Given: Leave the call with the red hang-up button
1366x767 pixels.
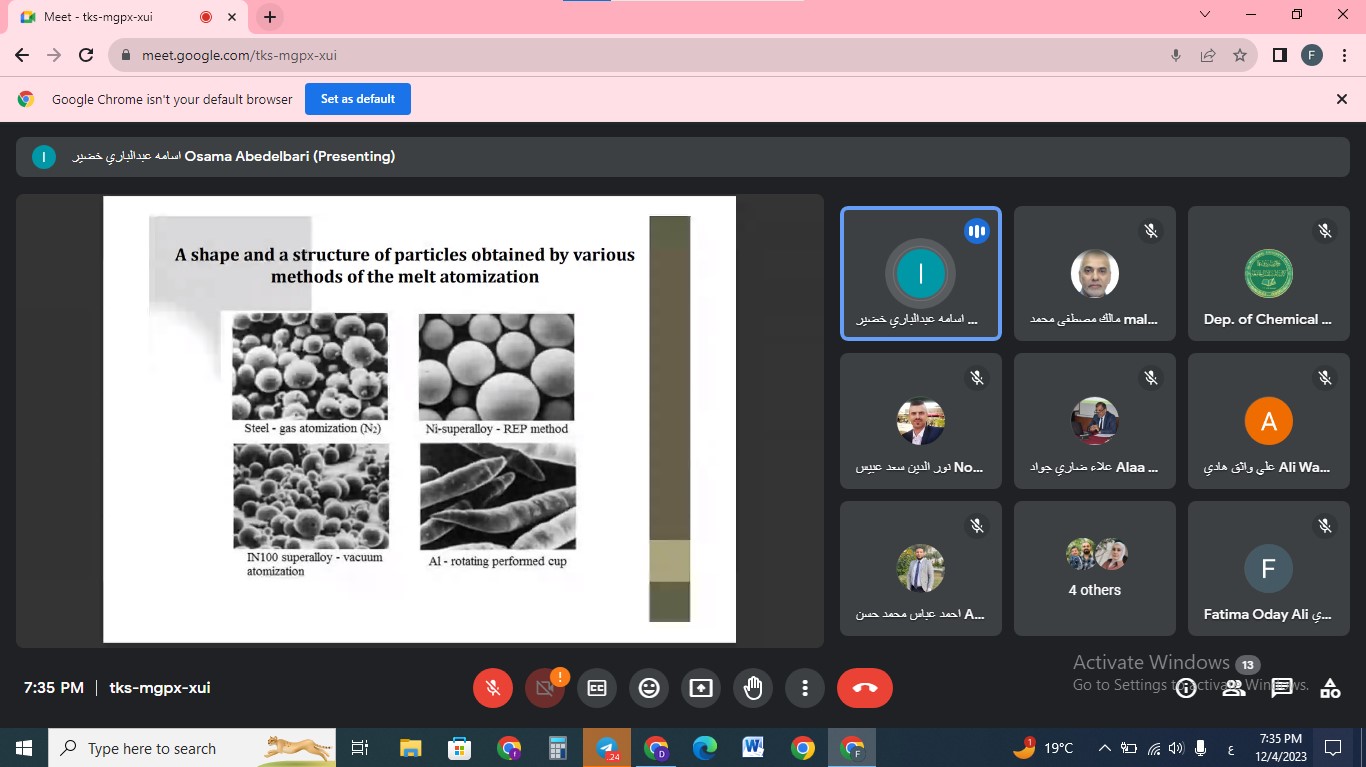Looking at the screenshot, I should [x=865, y=688].
